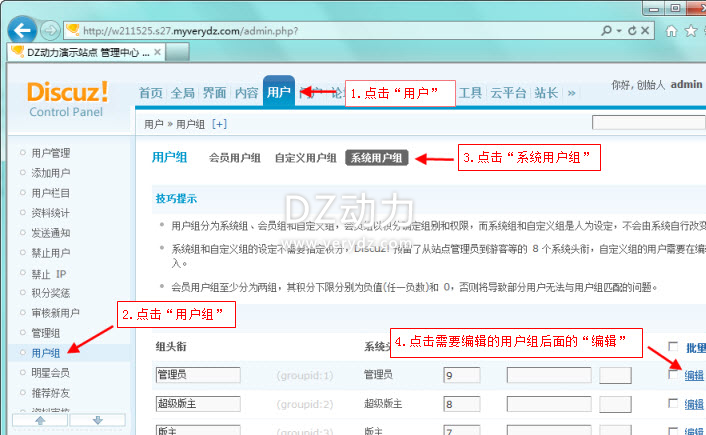Open 用户组 in the left sidebar
This screenshot has height=435, width=706.
point(45,353)
